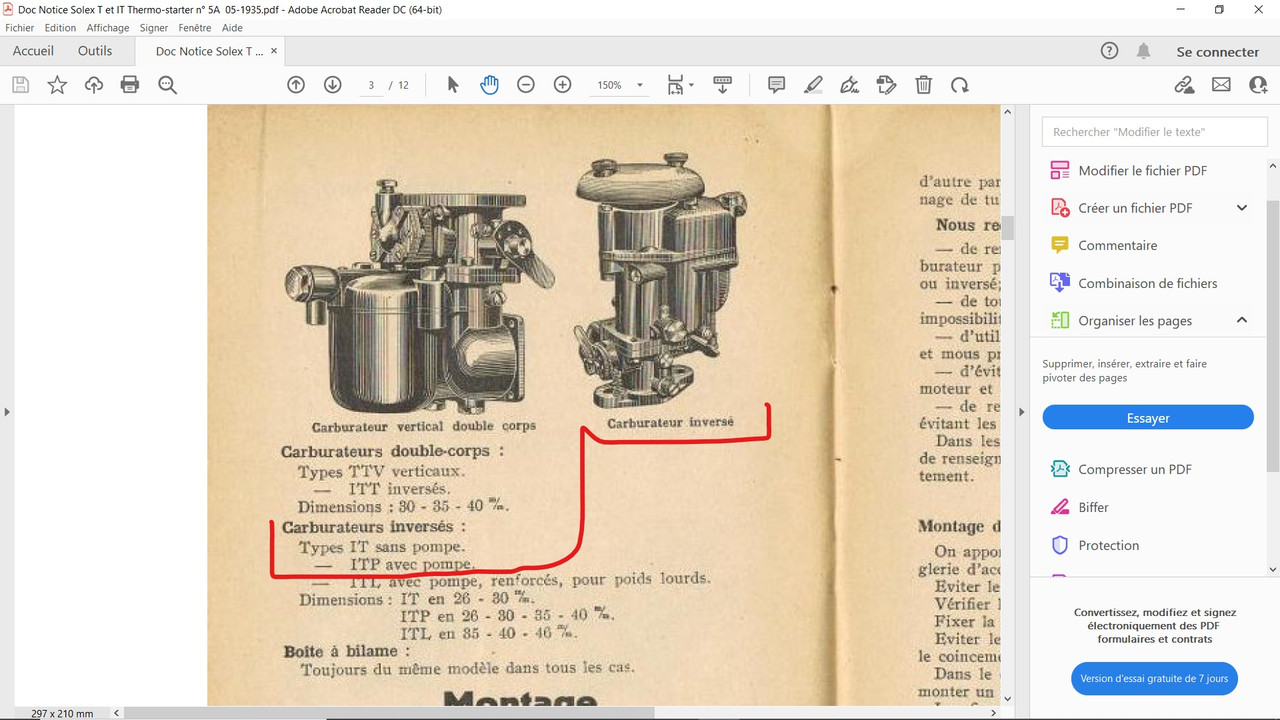
Task: Open the Biffer tool
Action: (1093, 508)
